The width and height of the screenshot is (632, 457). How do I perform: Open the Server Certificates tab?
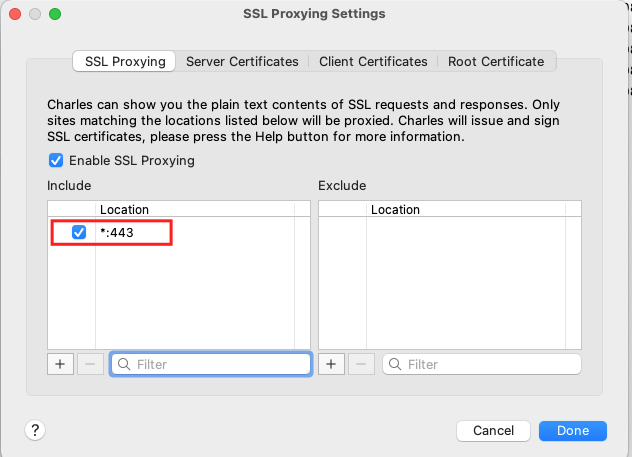point(242,61)
